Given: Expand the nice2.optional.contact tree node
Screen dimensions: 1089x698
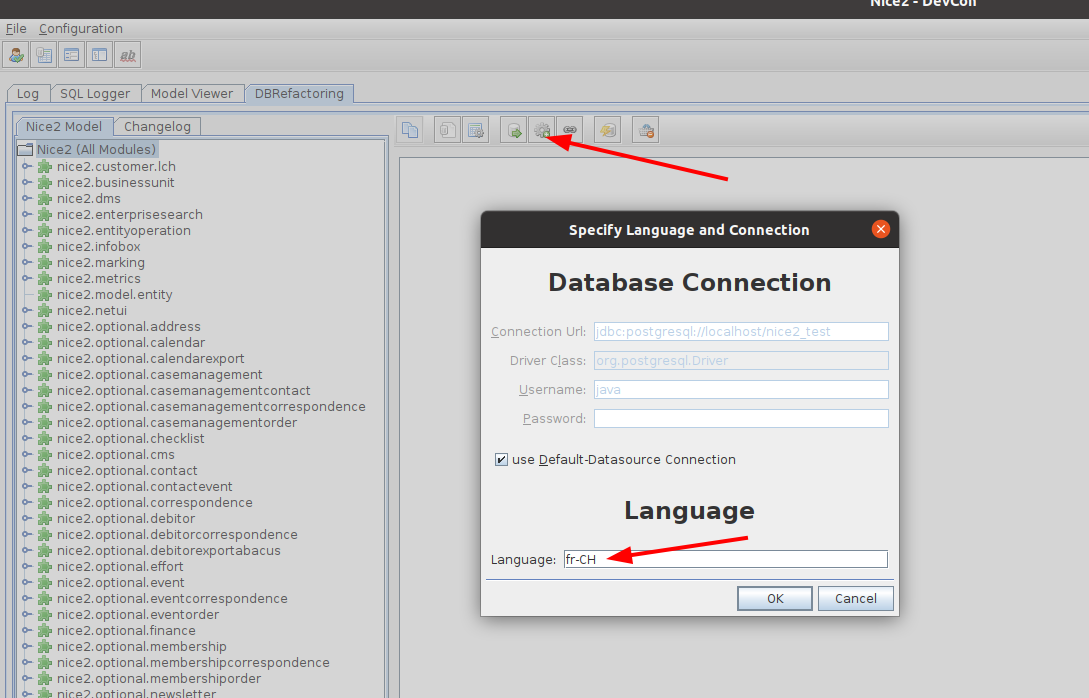Looking at the screenshot, I should (x=26, y=470).
